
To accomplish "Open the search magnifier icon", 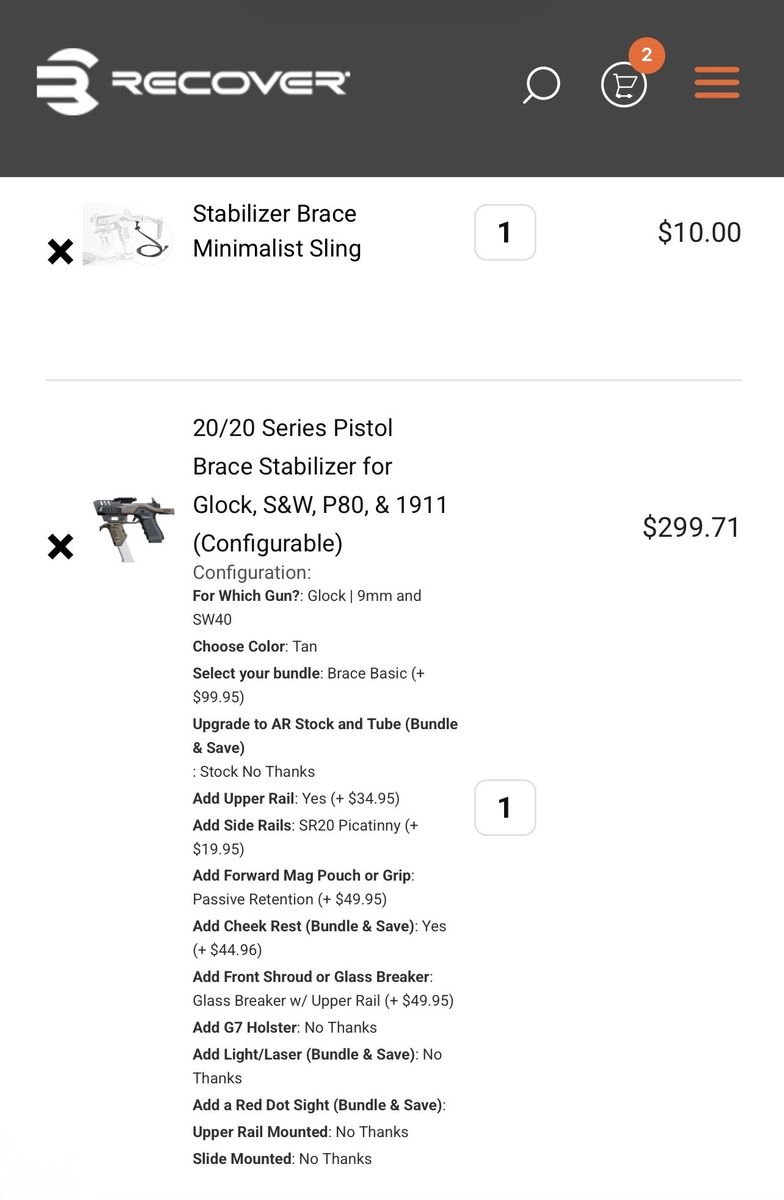I will point(541,85).
